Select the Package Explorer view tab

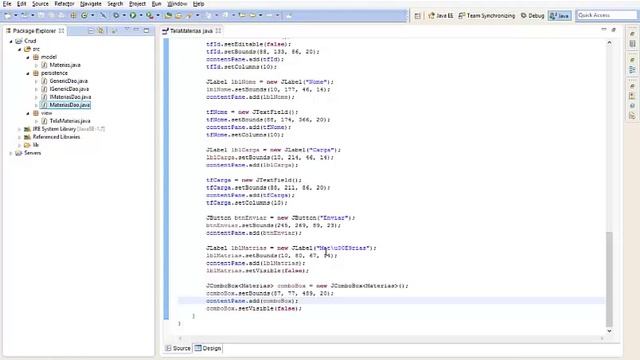(x=35, y=31)
